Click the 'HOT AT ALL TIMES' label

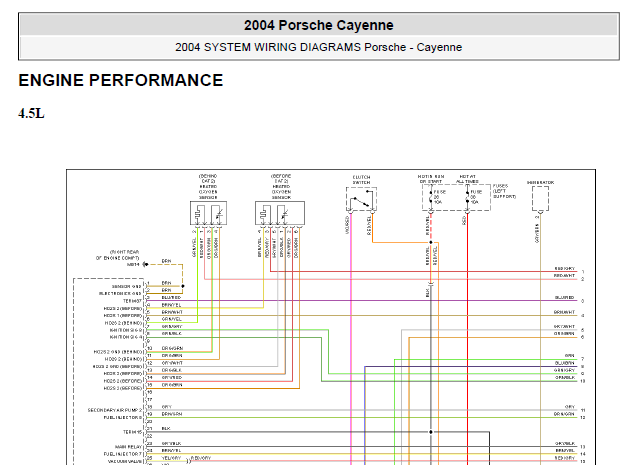[468, 179]
